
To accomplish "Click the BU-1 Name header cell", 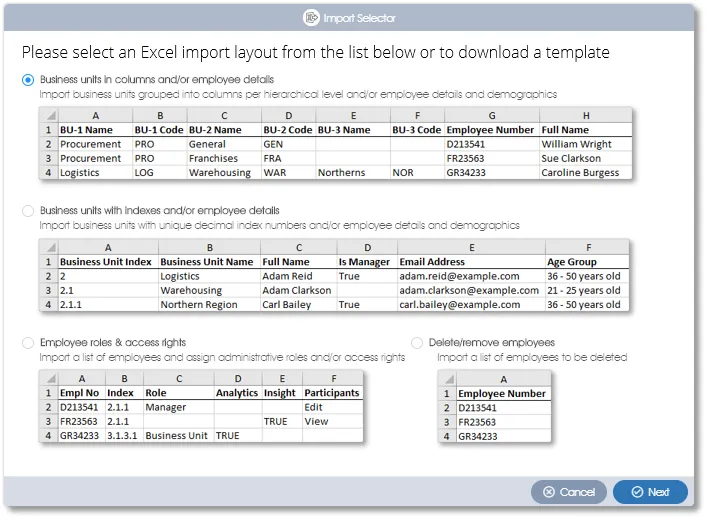I will (95, 130).
